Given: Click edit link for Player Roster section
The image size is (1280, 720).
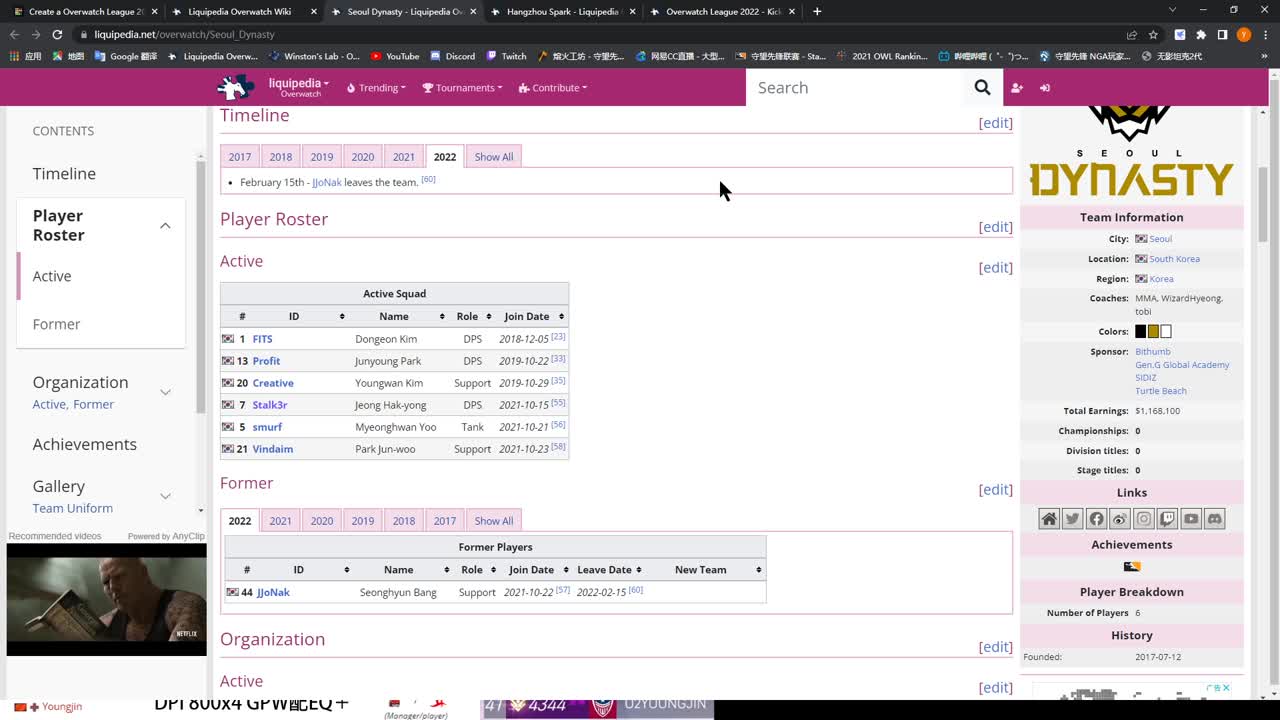Looking at the screenshot, I should pos(995,227).
